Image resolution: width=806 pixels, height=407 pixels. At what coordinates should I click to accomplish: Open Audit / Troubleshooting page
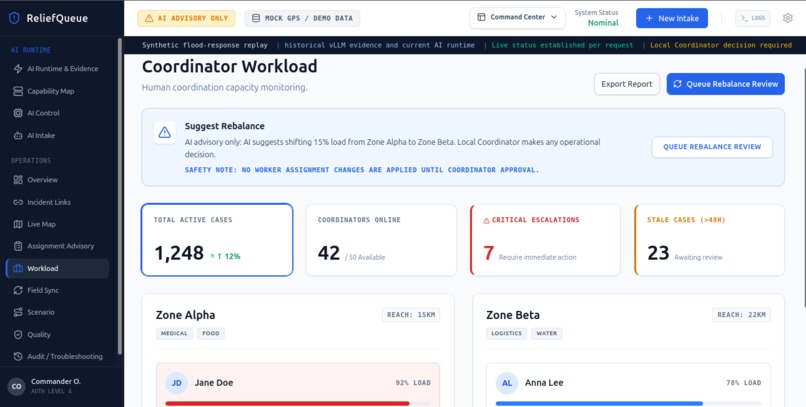[58, 357]
